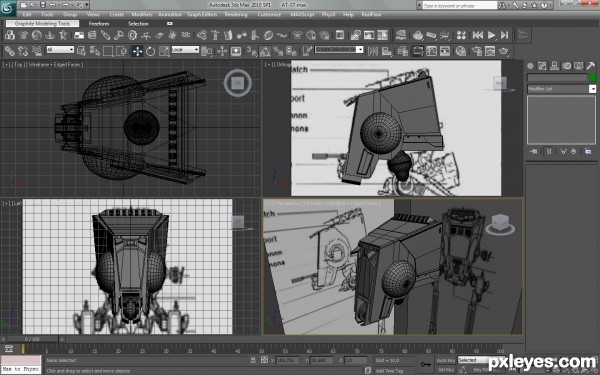
Task: Click the top viewport ViewCube
Action: pyautogui.click(x=238, y=83)
